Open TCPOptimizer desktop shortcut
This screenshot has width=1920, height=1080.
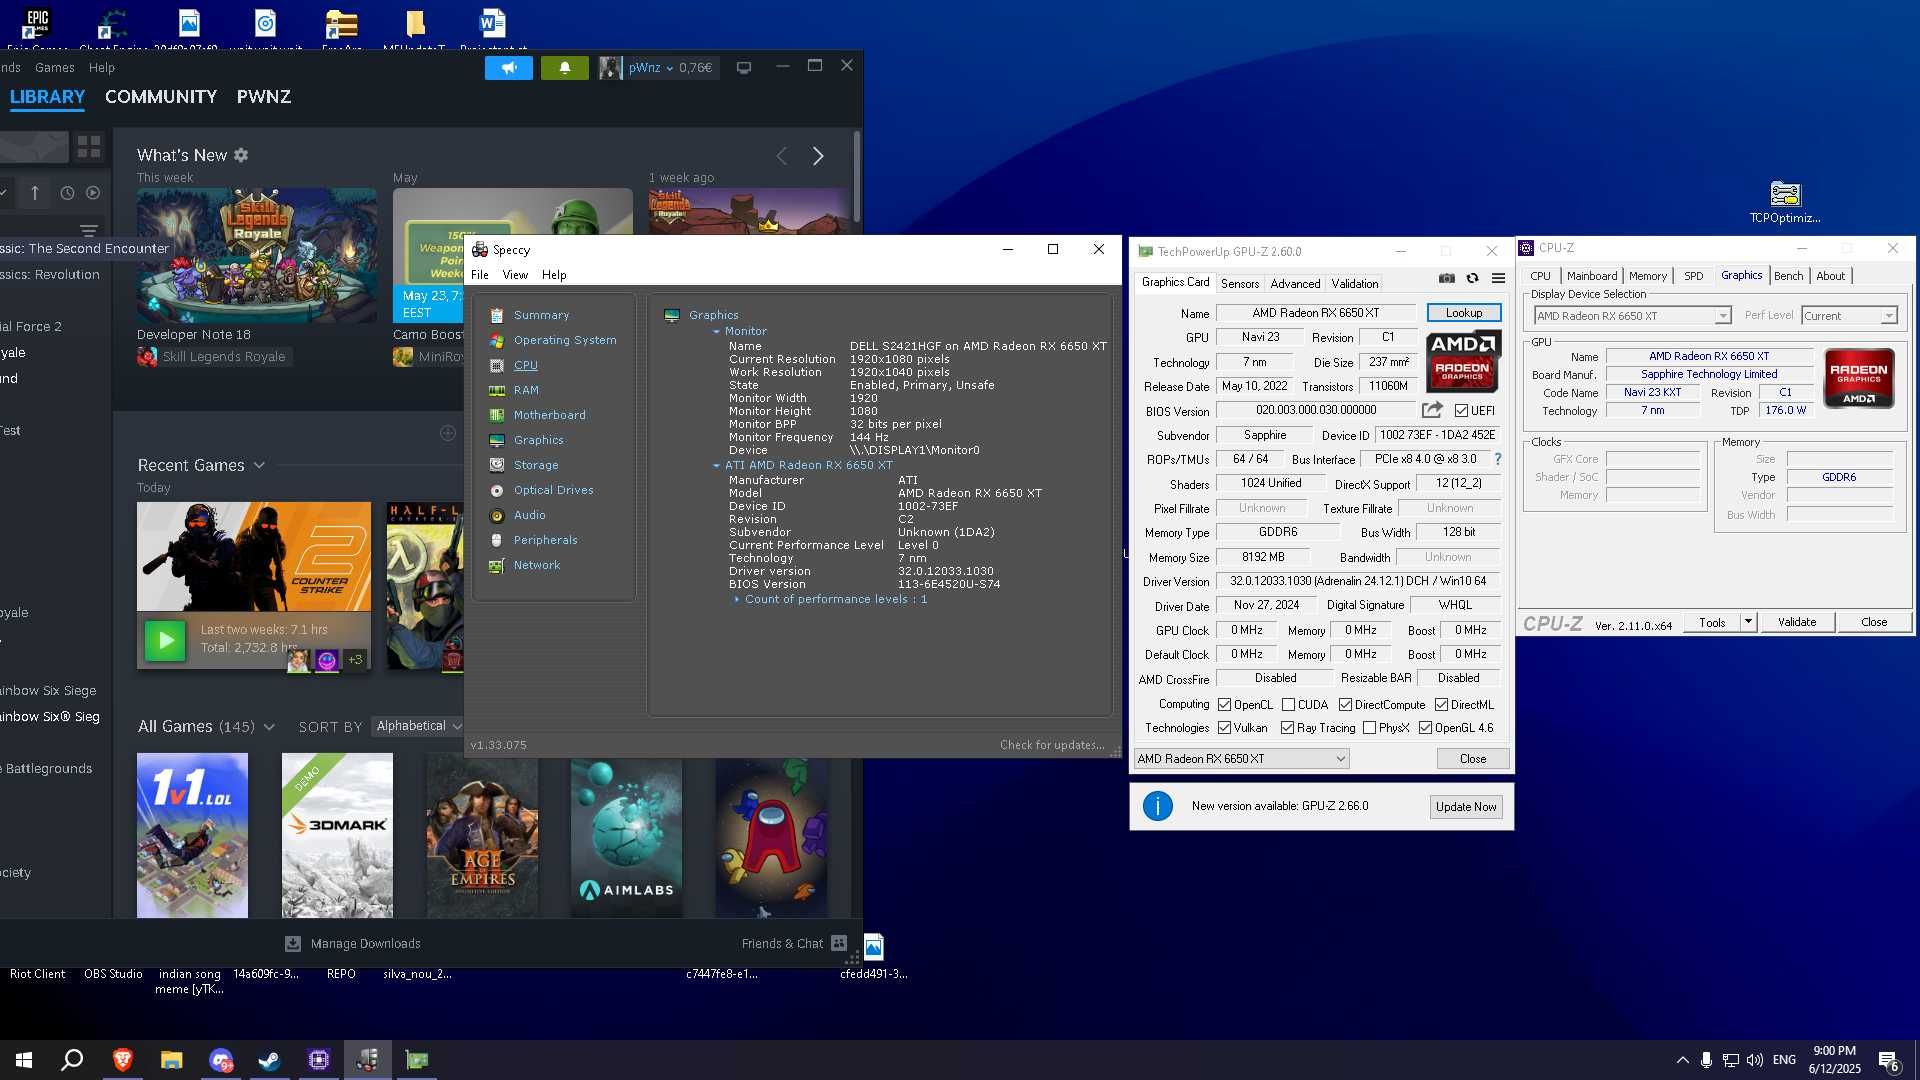(x=1785, y=202)
